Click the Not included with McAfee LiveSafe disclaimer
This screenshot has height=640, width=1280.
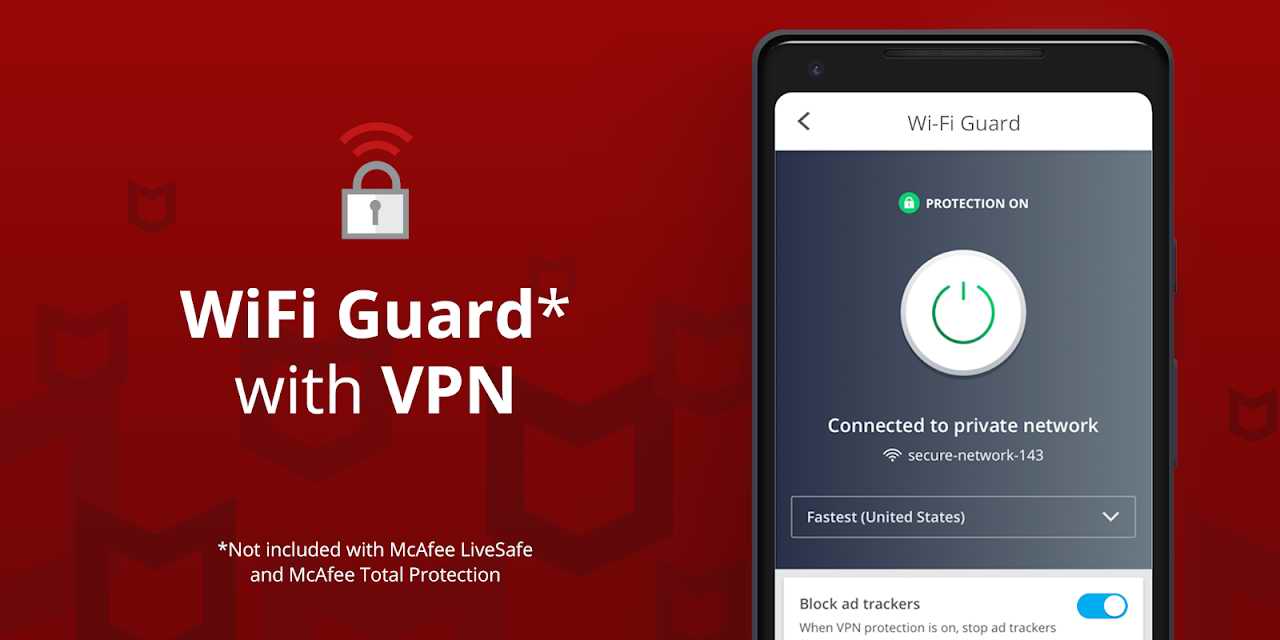coord(375,562)
